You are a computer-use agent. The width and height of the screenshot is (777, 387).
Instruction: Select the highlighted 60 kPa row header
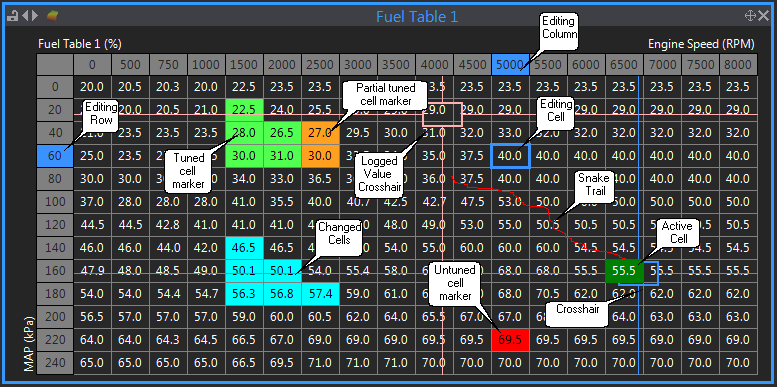(55, 156)
